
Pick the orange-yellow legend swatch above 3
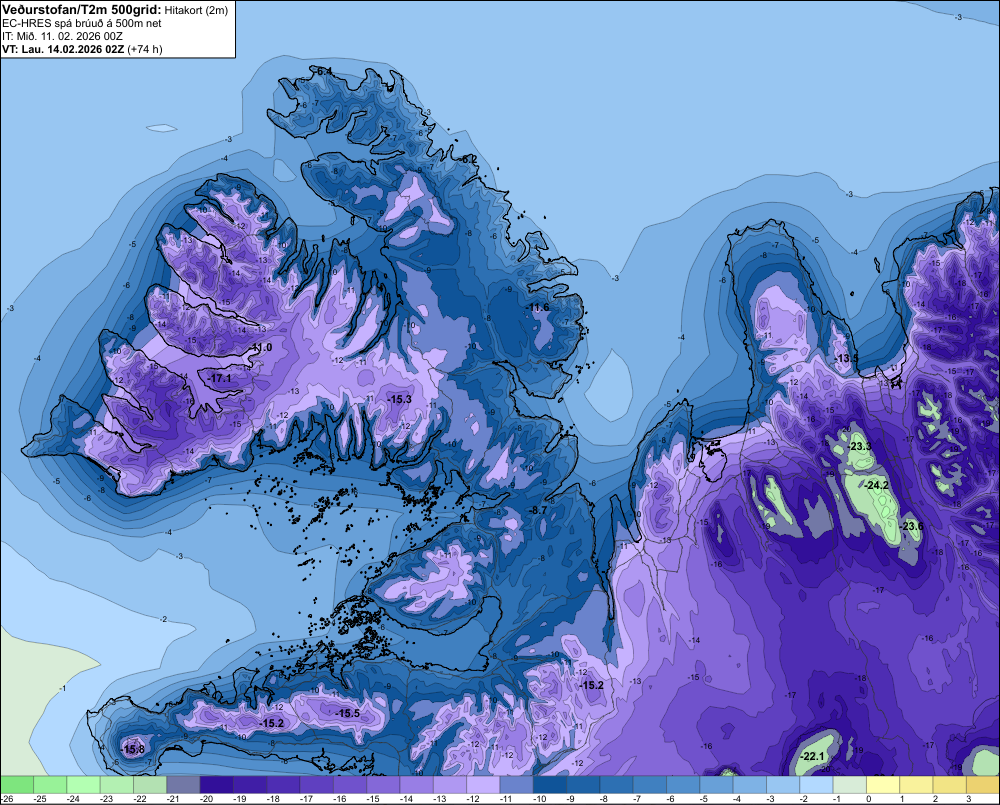tap(983, 784)
